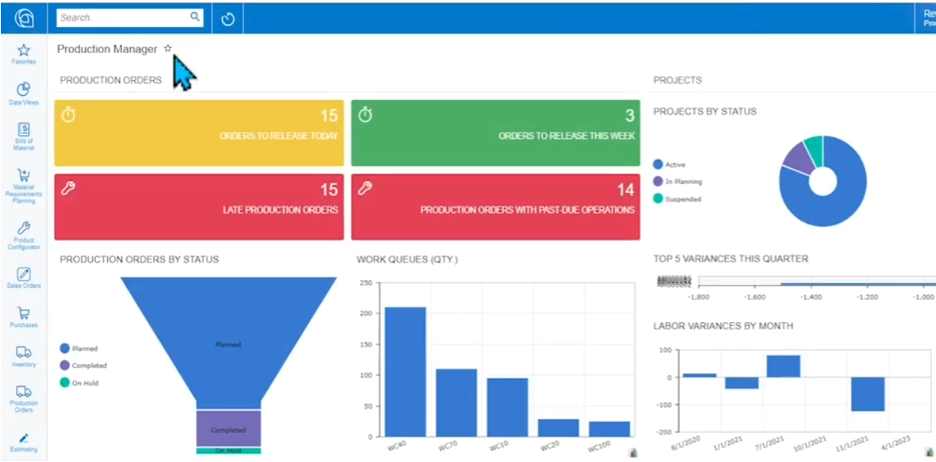Click the 1/1/2021 labor variance bar
The height and width of the screenshot is (462, 936).
[741, 383]
